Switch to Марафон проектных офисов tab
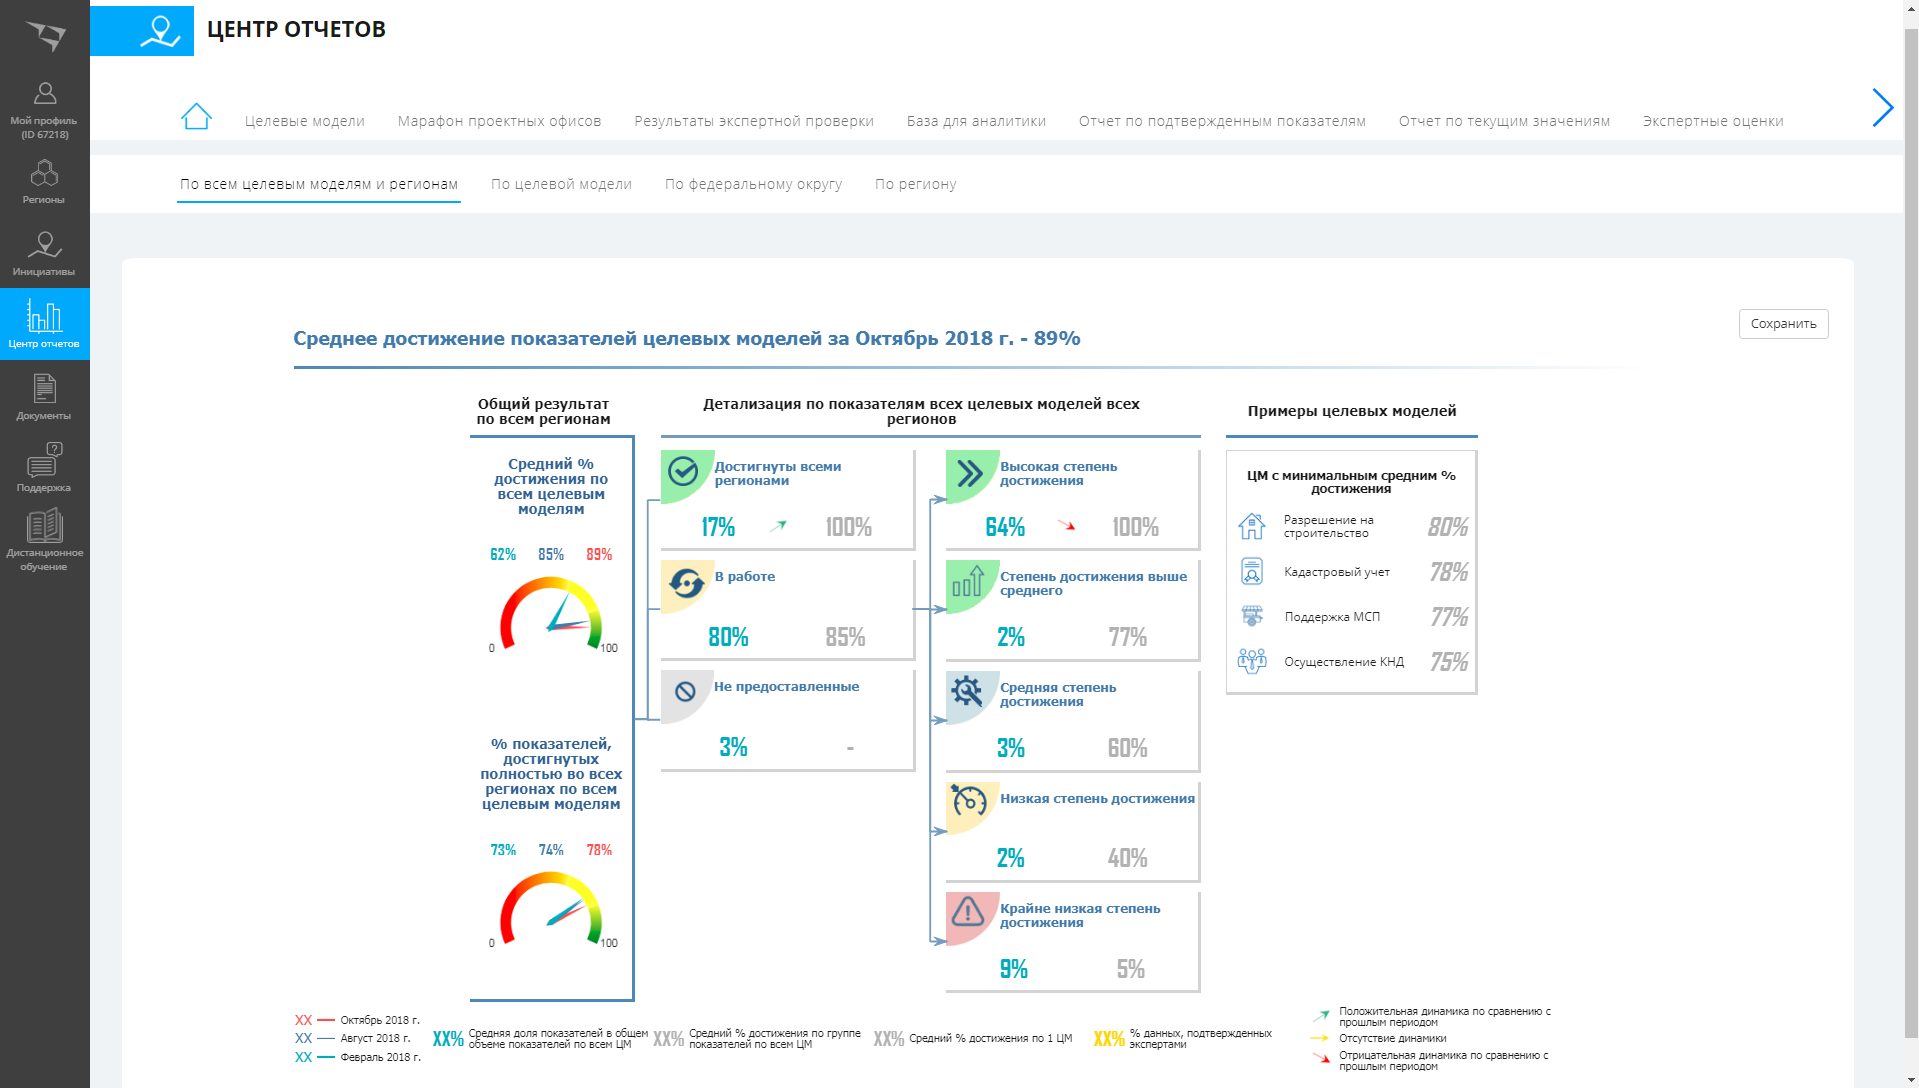 (499, 121)
